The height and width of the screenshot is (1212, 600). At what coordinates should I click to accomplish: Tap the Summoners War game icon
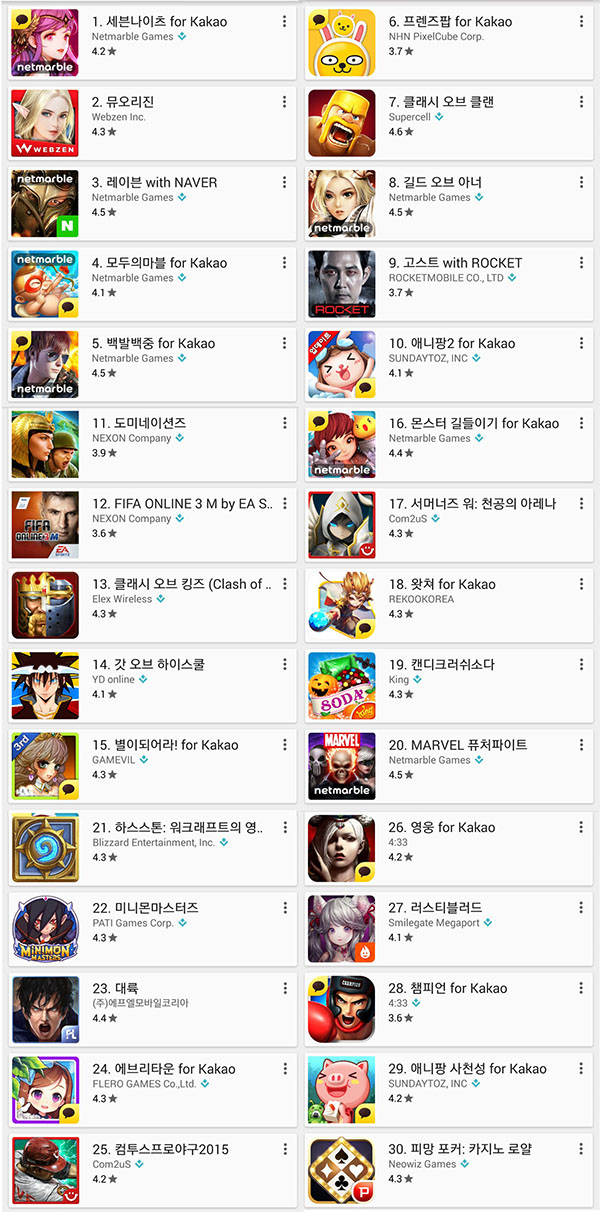[342, 525]
